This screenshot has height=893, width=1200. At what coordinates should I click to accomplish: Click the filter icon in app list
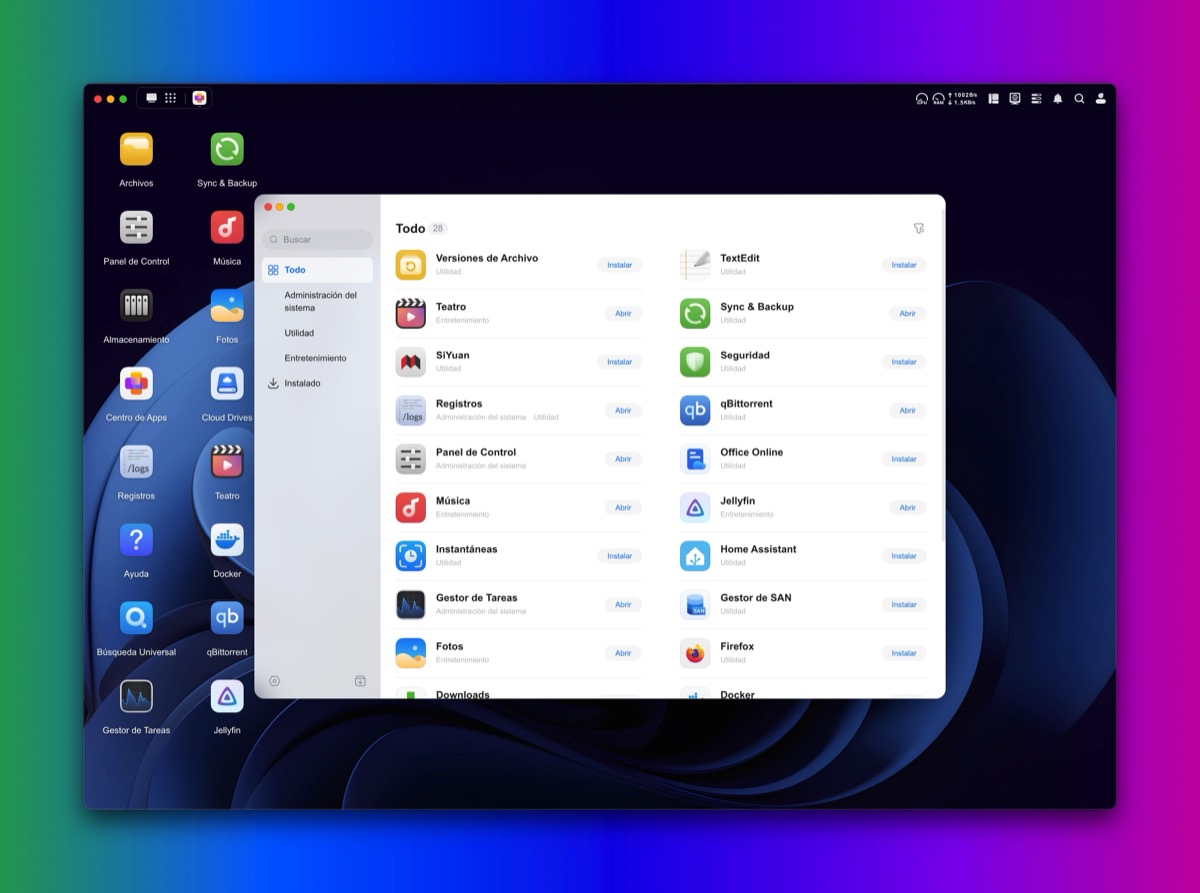[x=918, y=229]
